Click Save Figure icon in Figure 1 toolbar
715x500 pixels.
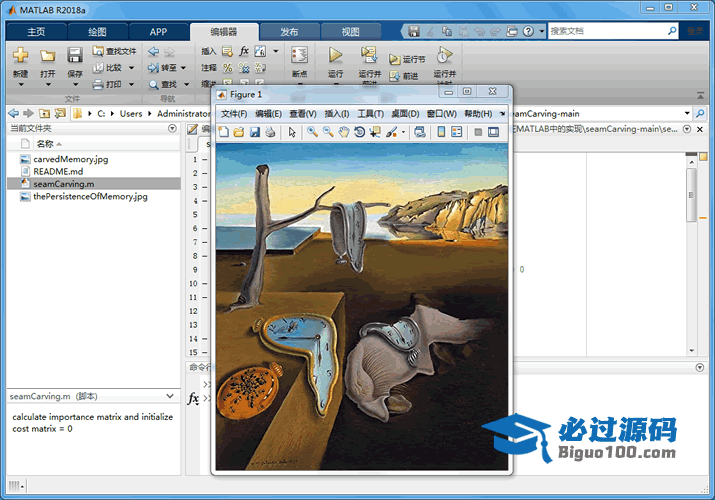coord(254,132)
